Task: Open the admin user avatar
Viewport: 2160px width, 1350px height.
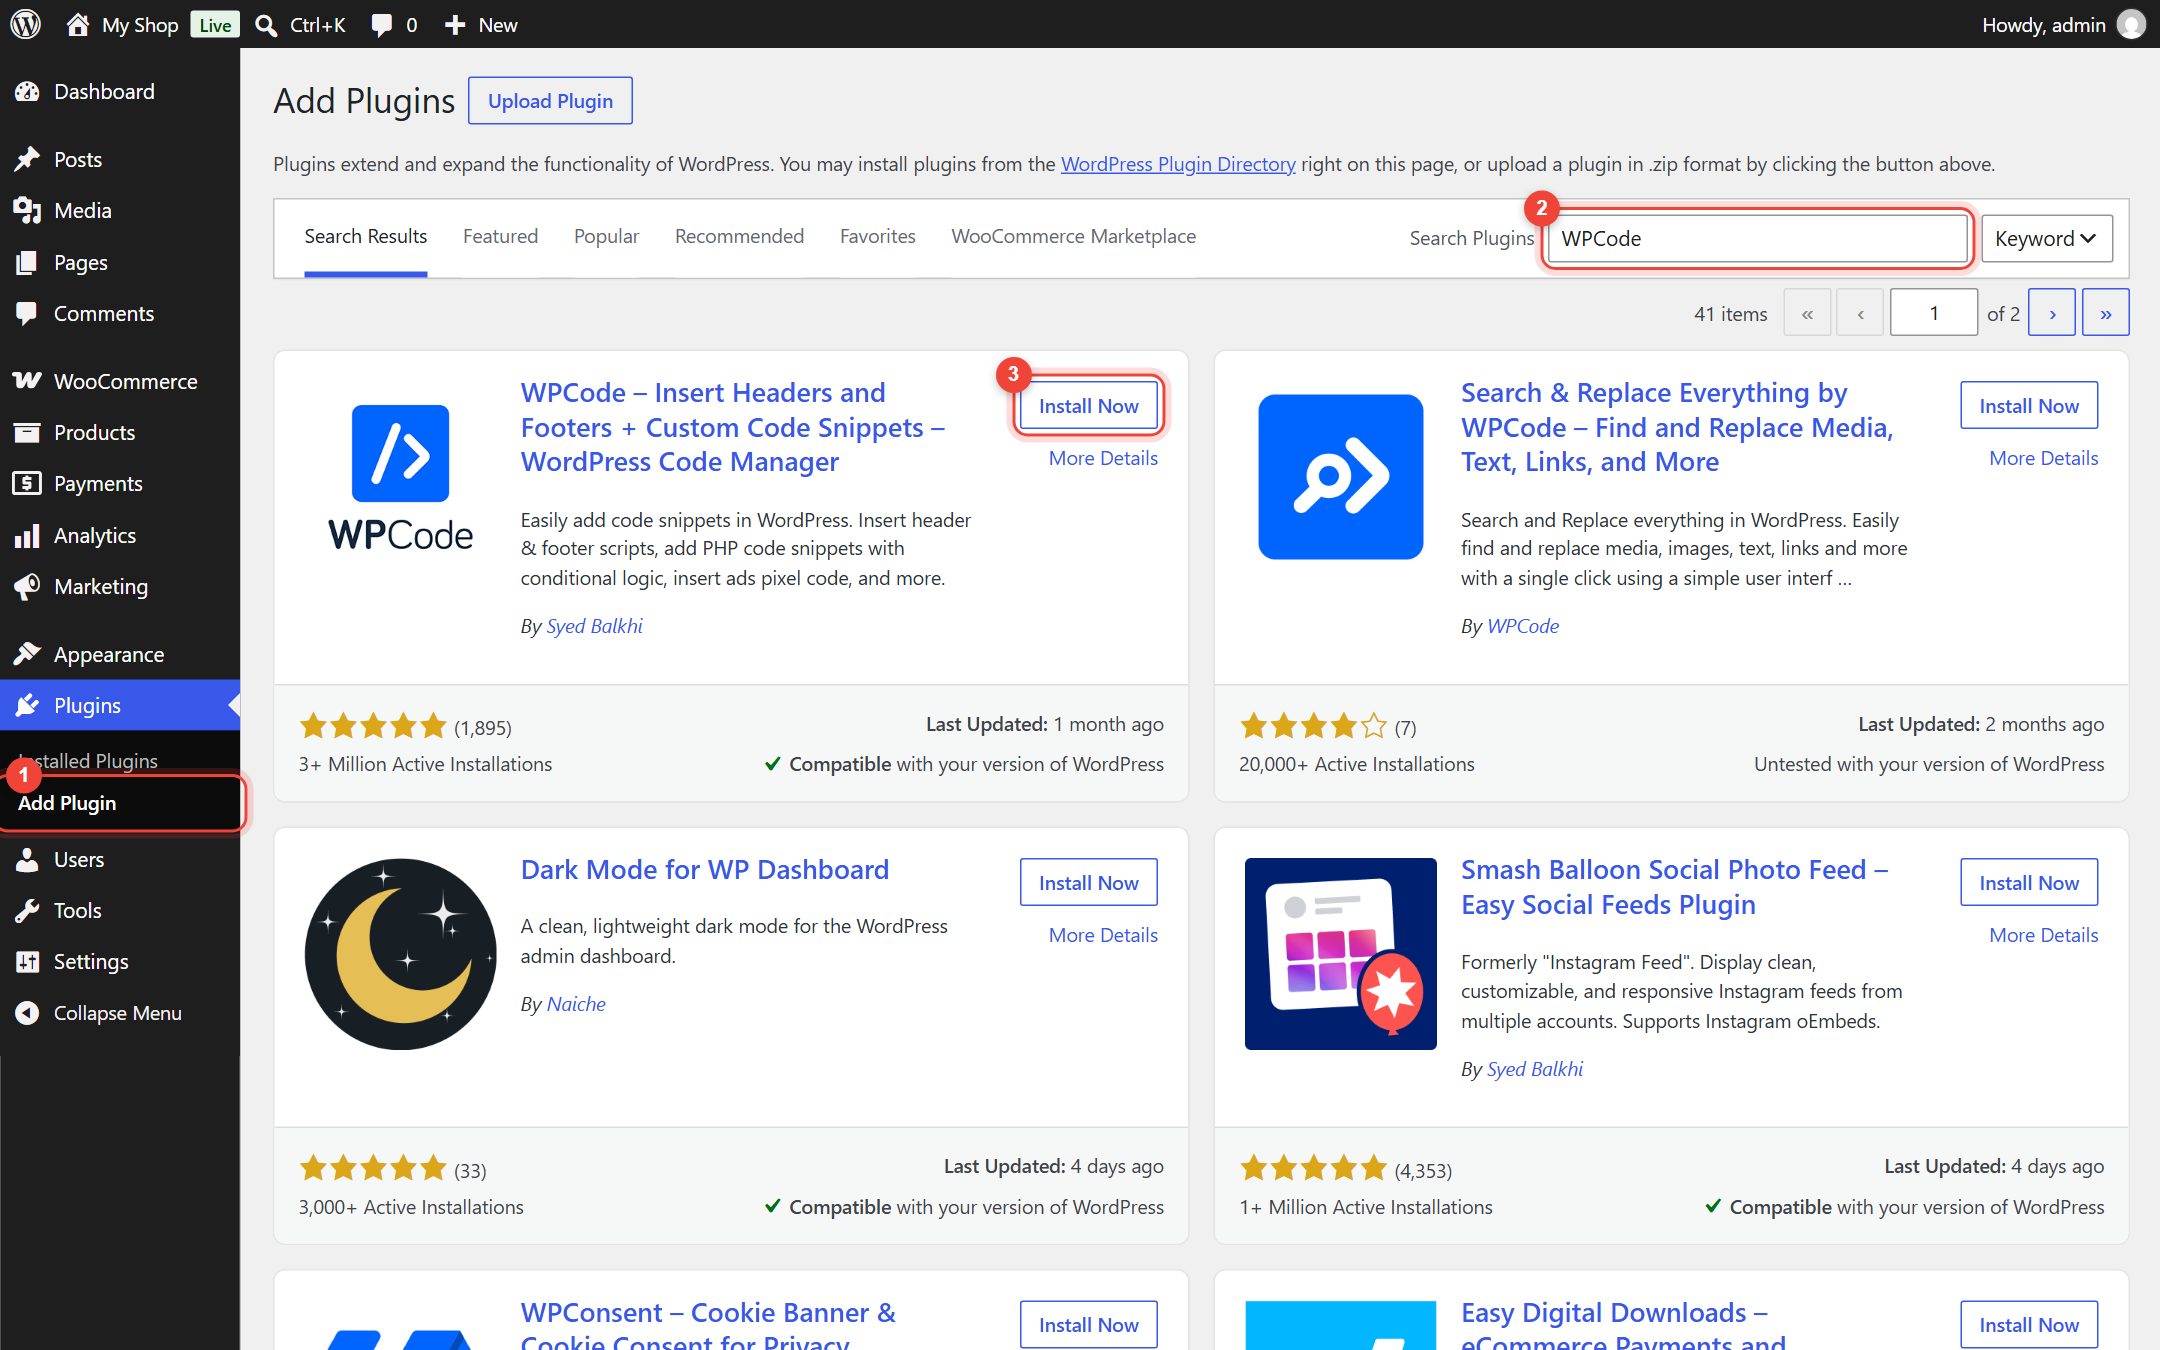Action: point(2131,24)
